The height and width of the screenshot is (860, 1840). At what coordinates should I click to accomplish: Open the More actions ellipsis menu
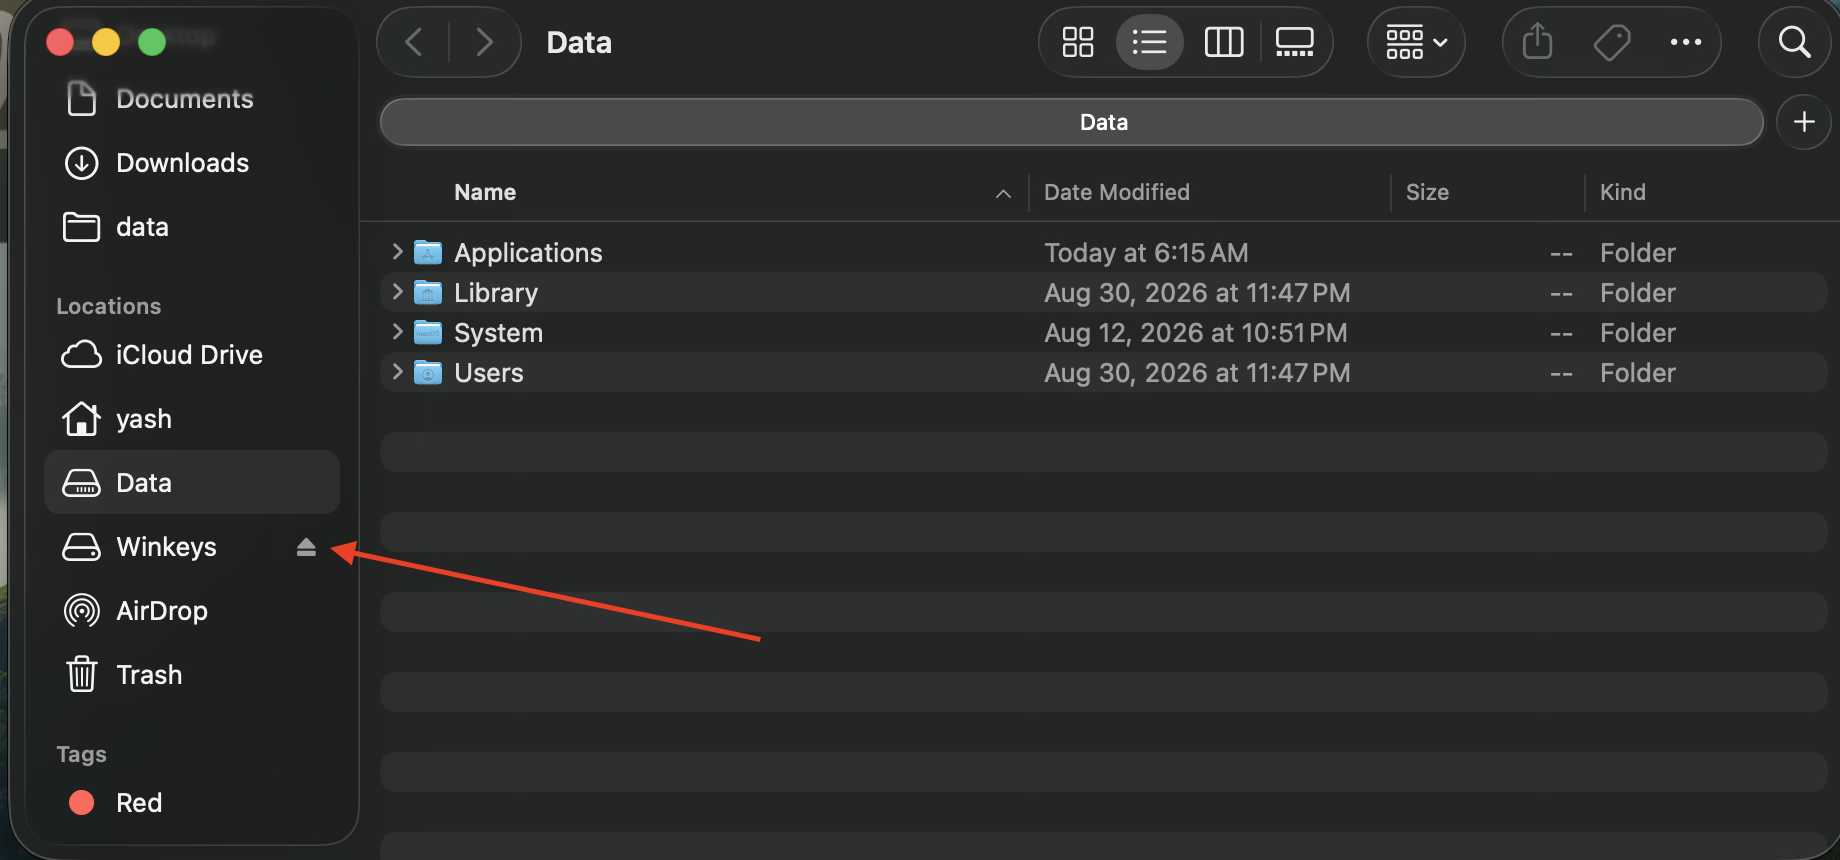click(x=1685, y=42)
